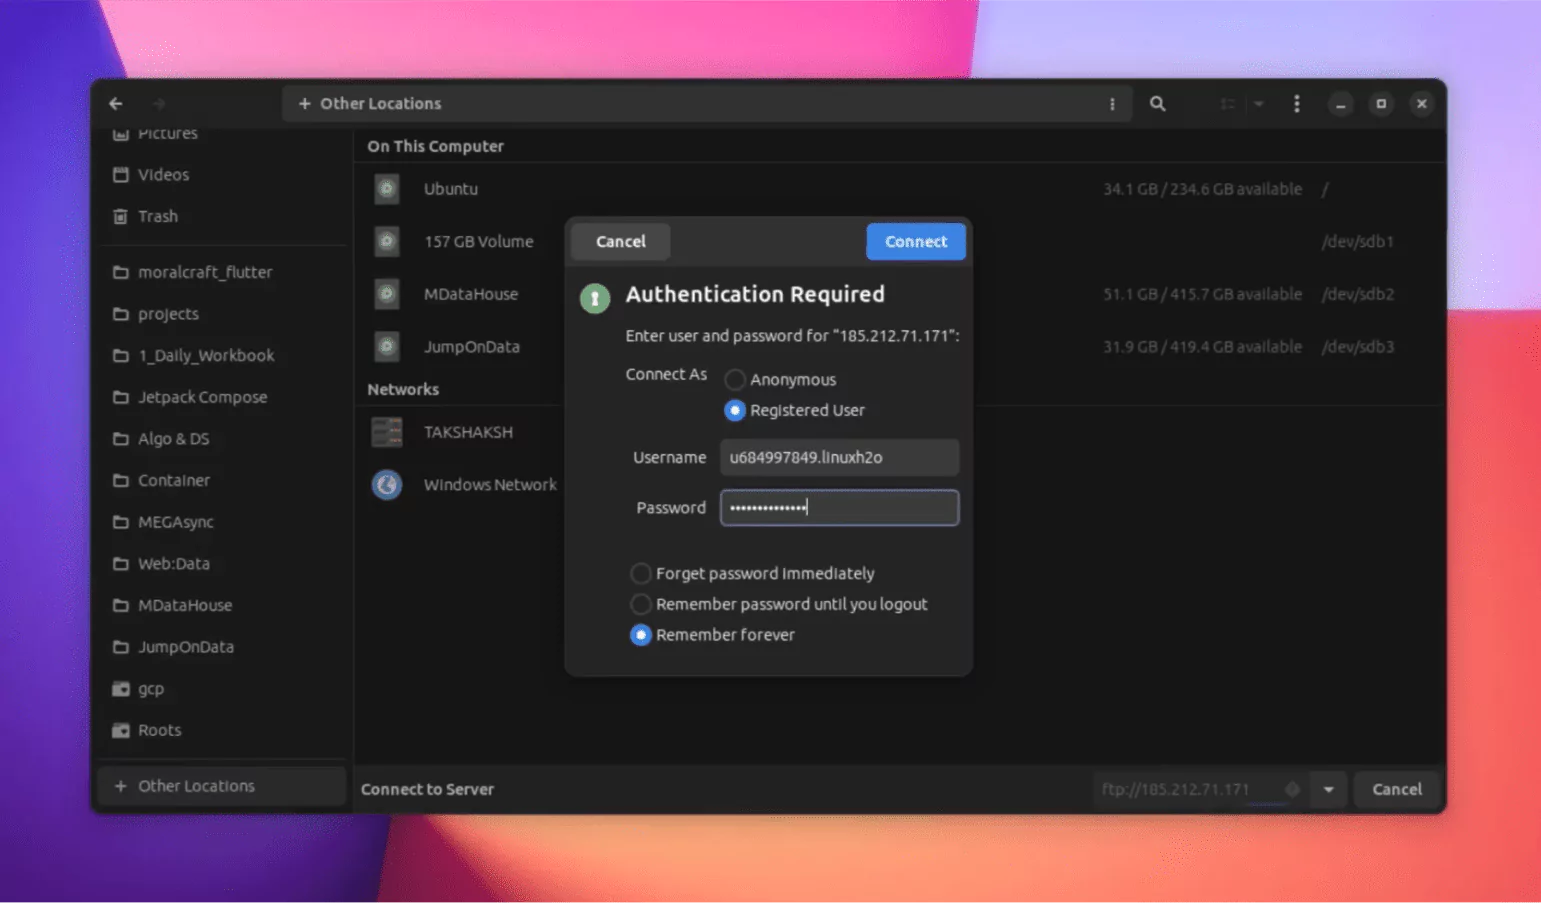Image resolution: width=1541 pixels, height=903 pixels.
Task: Click the authentication key icon
Action: coord(595,298)
